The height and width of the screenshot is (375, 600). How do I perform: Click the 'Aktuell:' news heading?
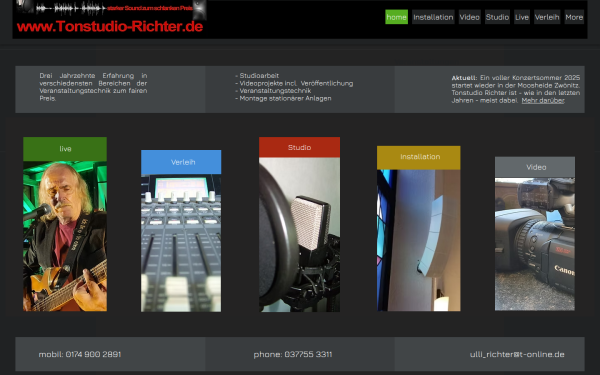pyautogui.click(x=464, y=78)
